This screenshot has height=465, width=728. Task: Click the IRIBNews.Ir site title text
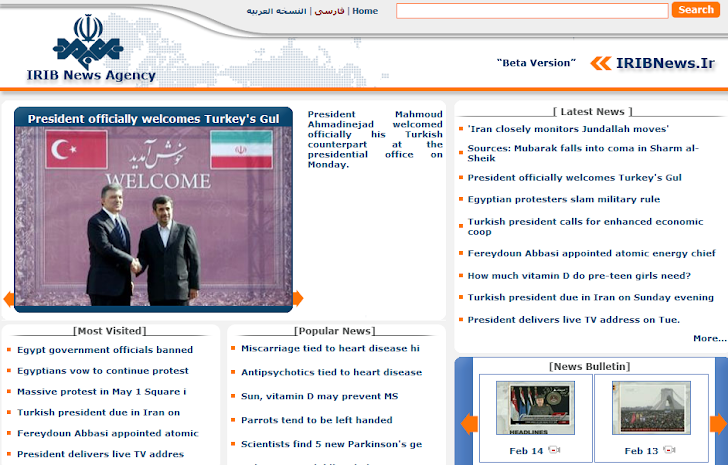[x=665, y=63]
